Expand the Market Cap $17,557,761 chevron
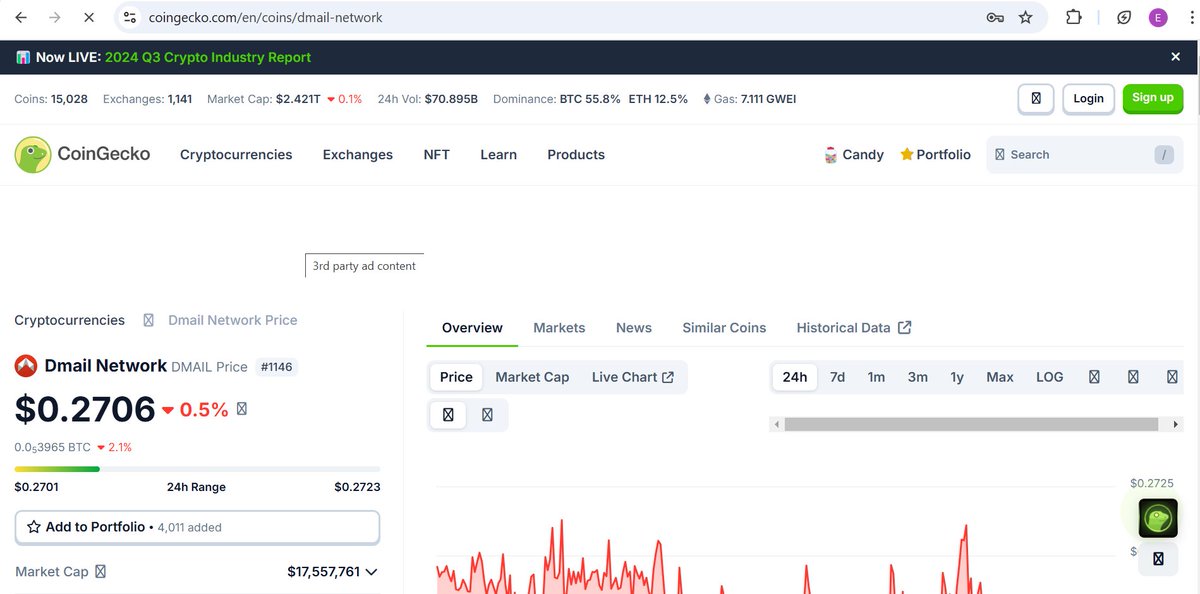1200x594 pixels. click(371, 572)
